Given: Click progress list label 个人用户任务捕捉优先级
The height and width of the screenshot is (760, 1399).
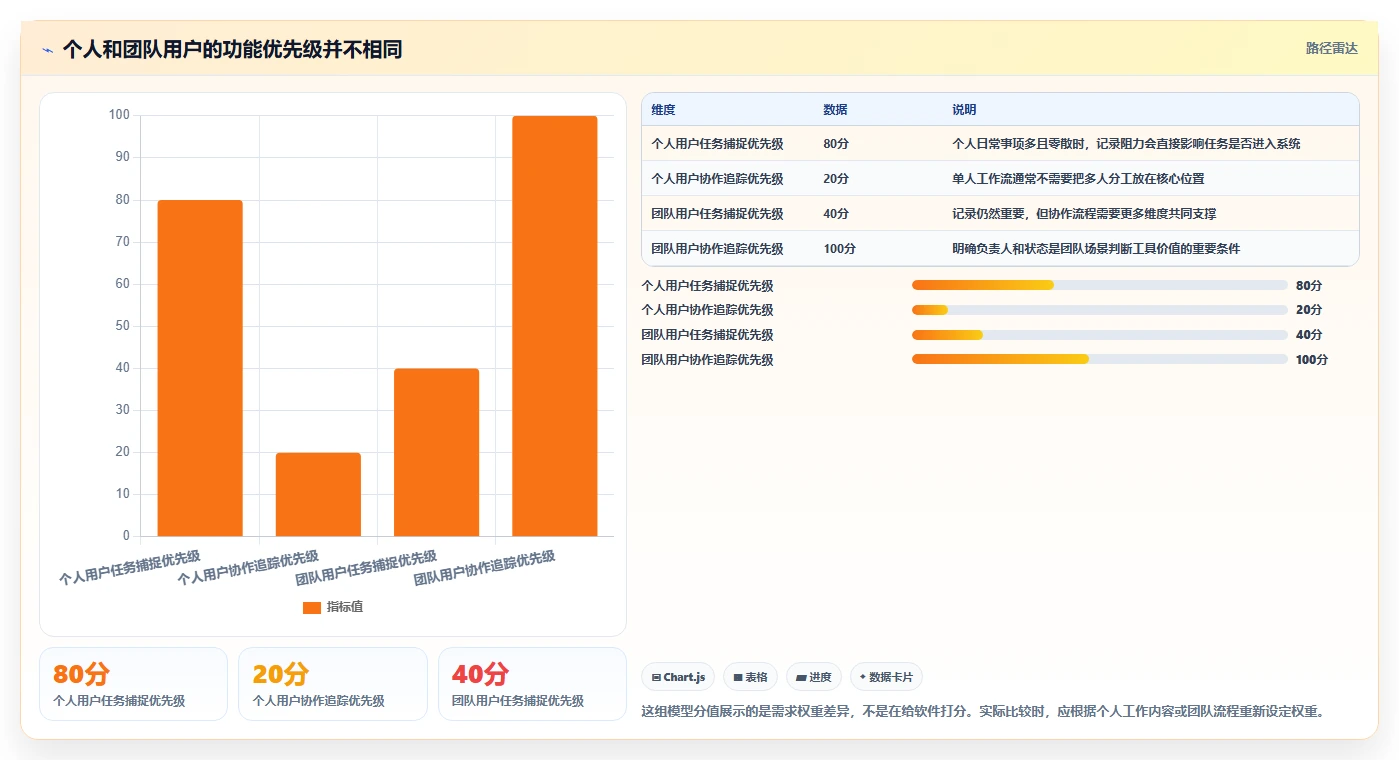Looking at the screenshot, I should (707, 286).
